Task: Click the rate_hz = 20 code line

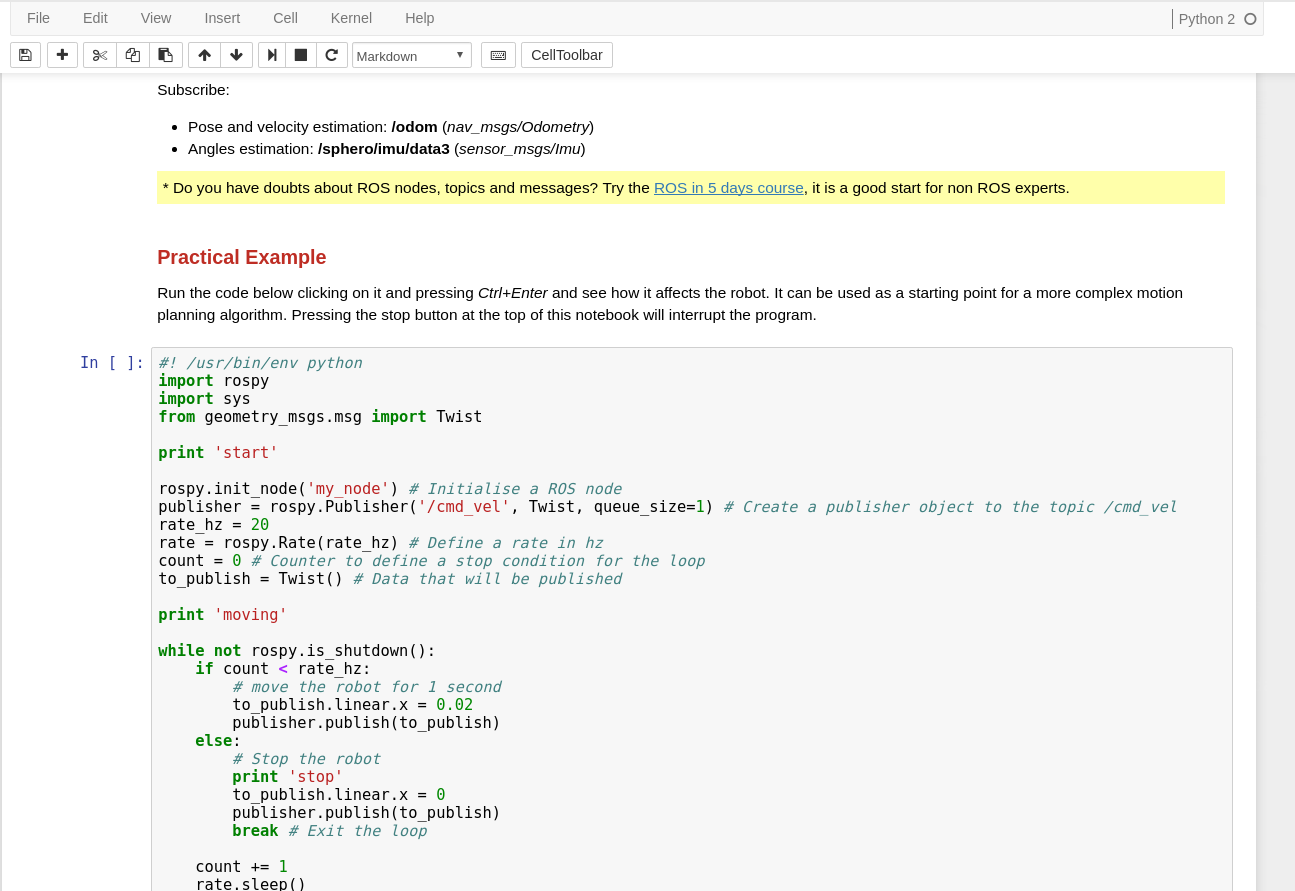Action: click(x=213, y=525)
